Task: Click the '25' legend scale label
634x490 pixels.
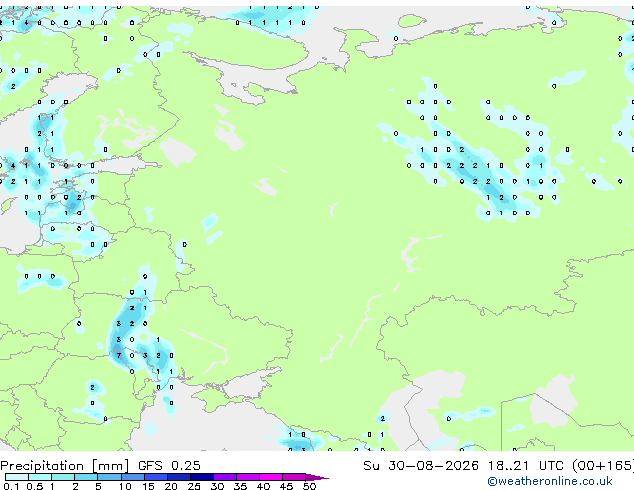Action: pyautogui.click(x=194, y=486)
